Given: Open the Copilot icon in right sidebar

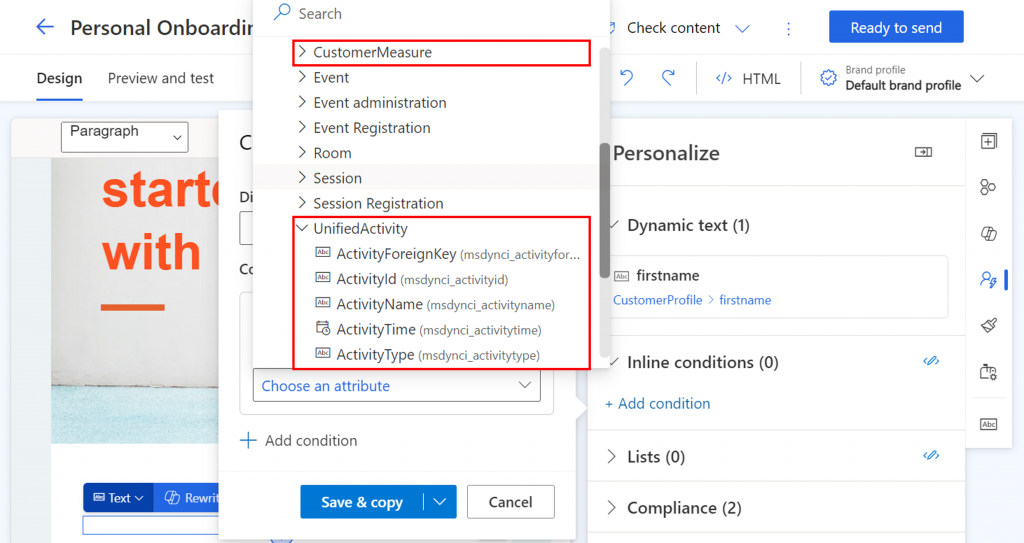Looking at the screenshot, I should point(988,234).
